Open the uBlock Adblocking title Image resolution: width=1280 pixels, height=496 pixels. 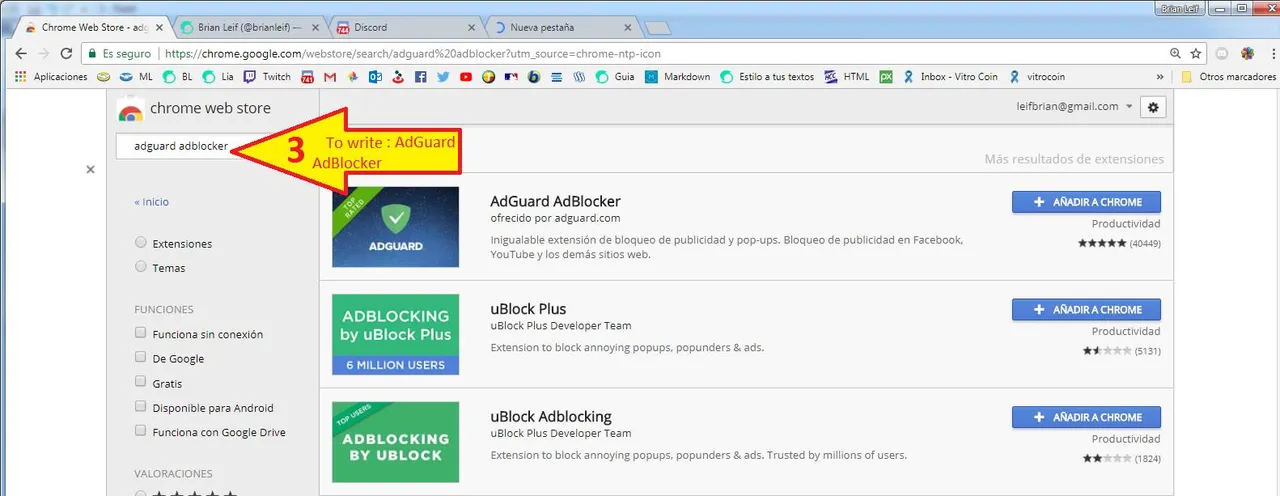(551, 416)
